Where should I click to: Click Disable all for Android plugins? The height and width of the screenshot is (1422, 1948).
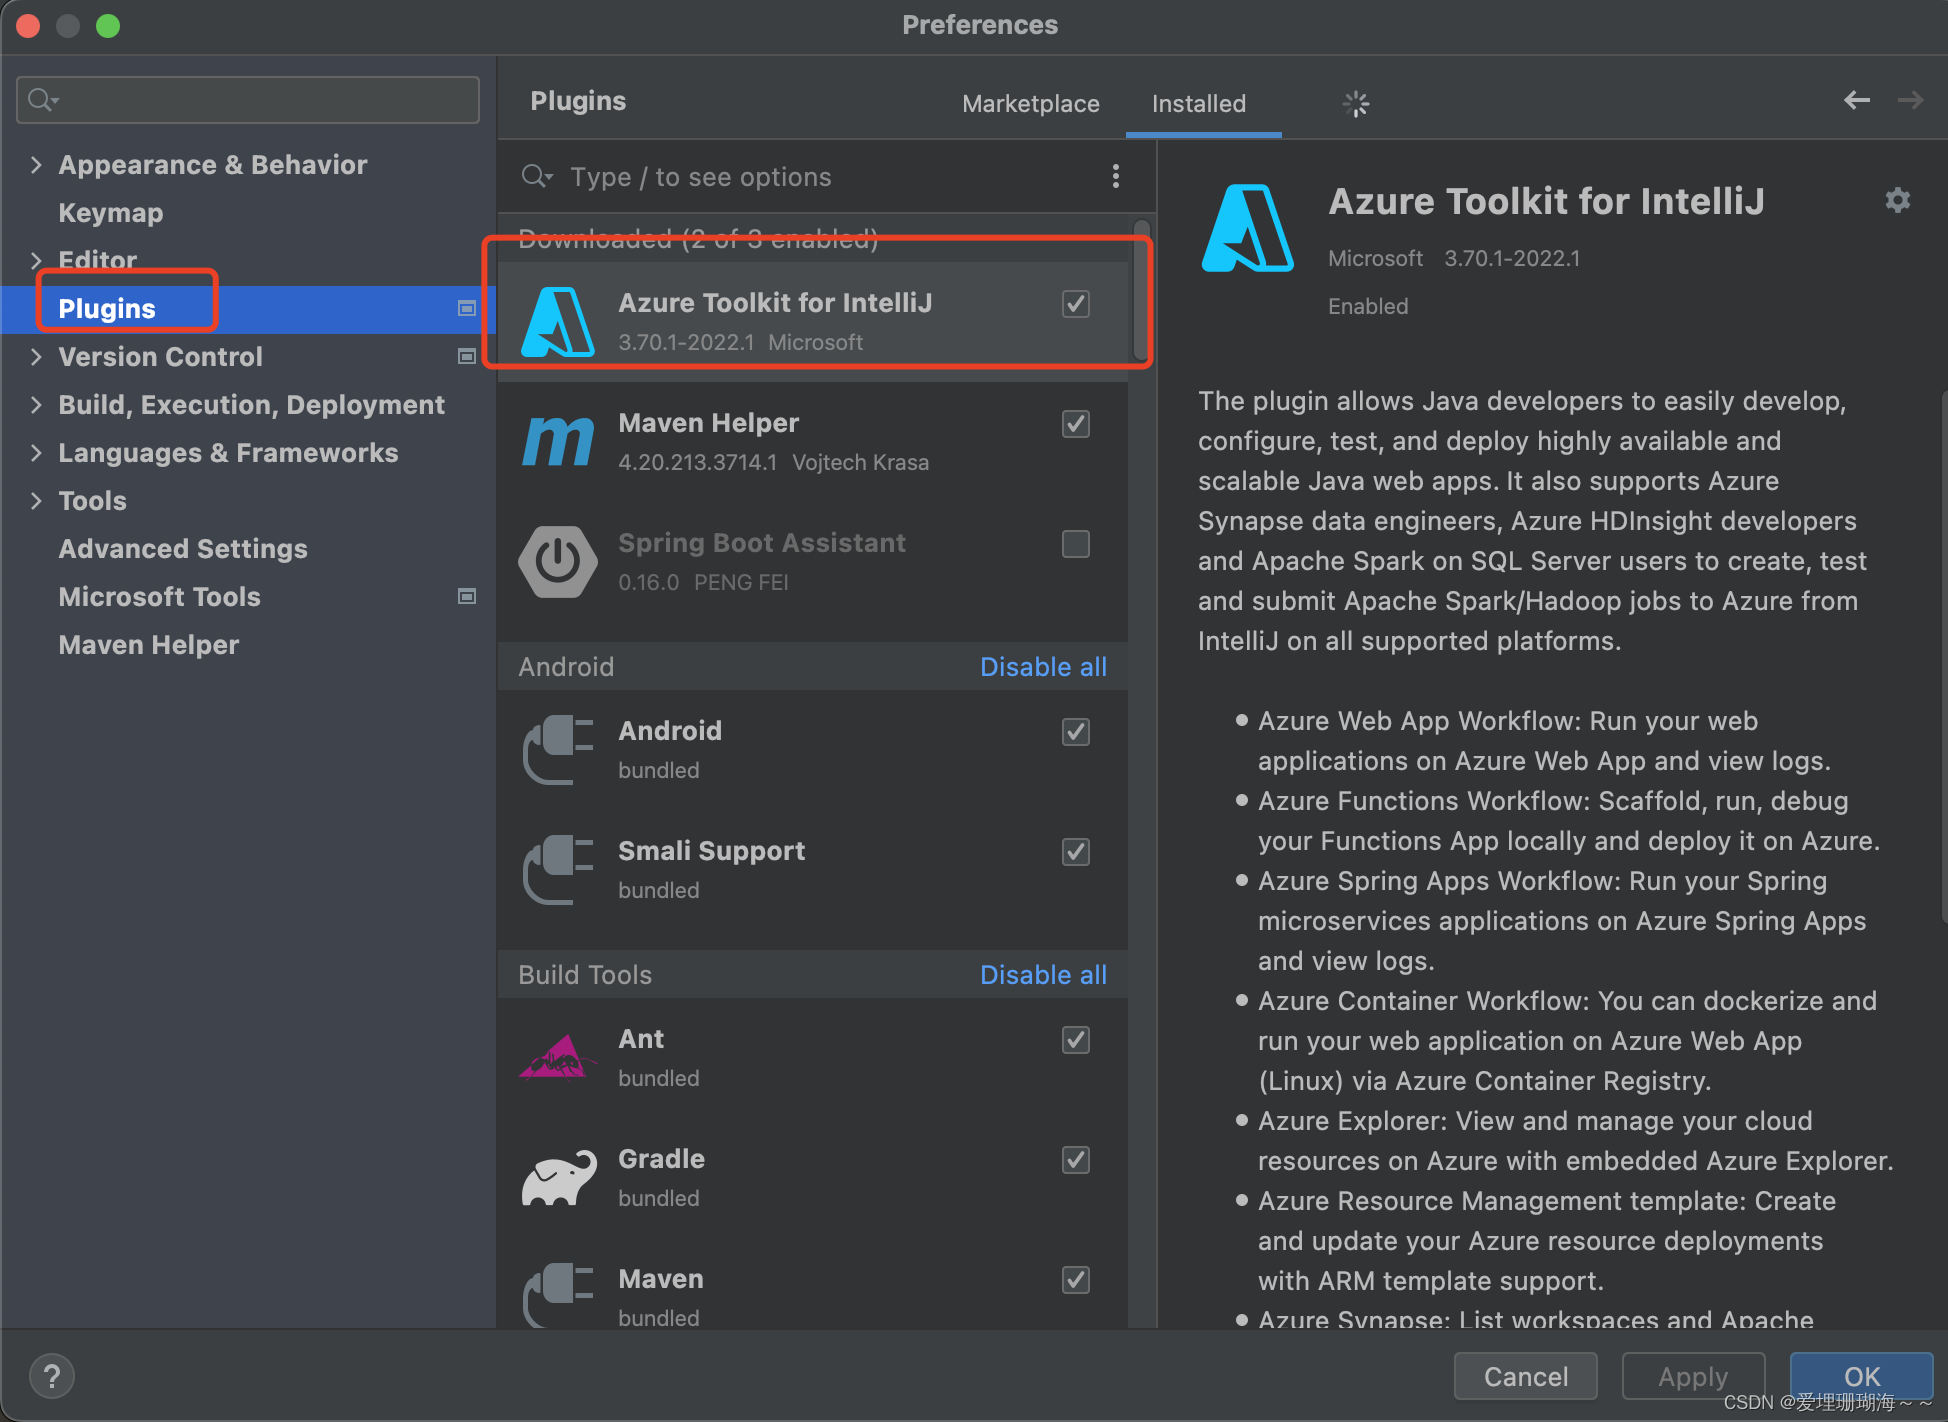coord(1042,667)
